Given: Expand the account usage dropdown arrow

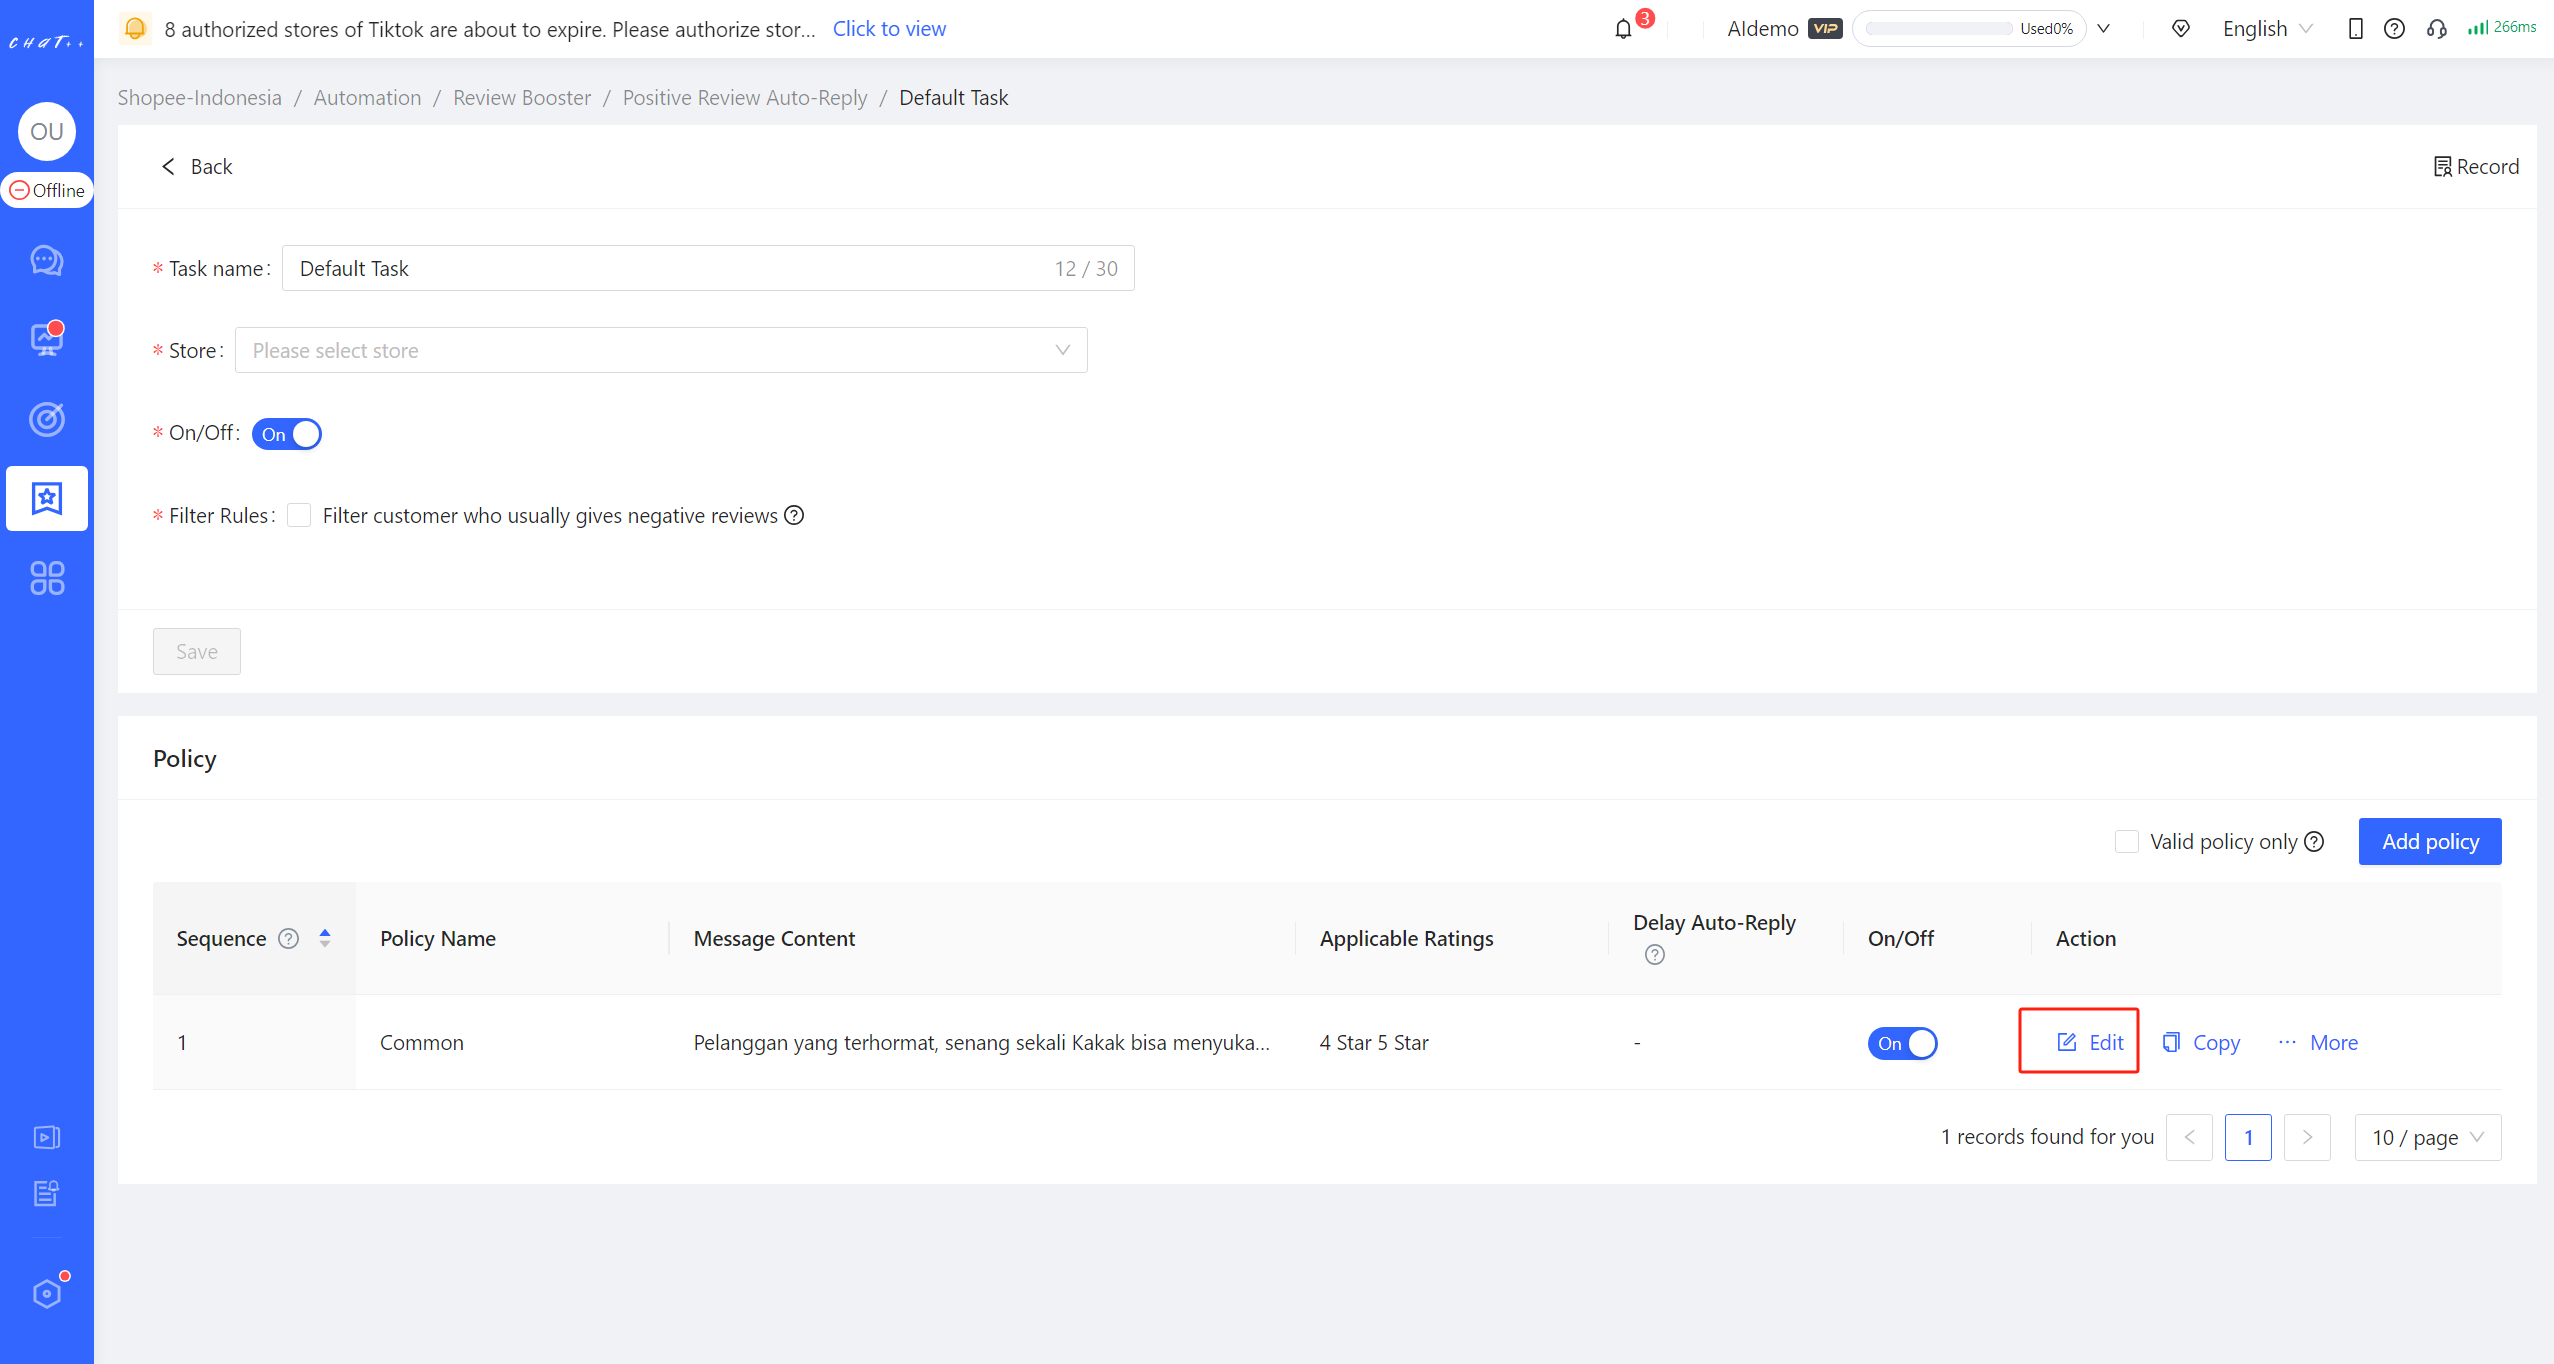Looking at the screenshot, I should coord(2104,28).
